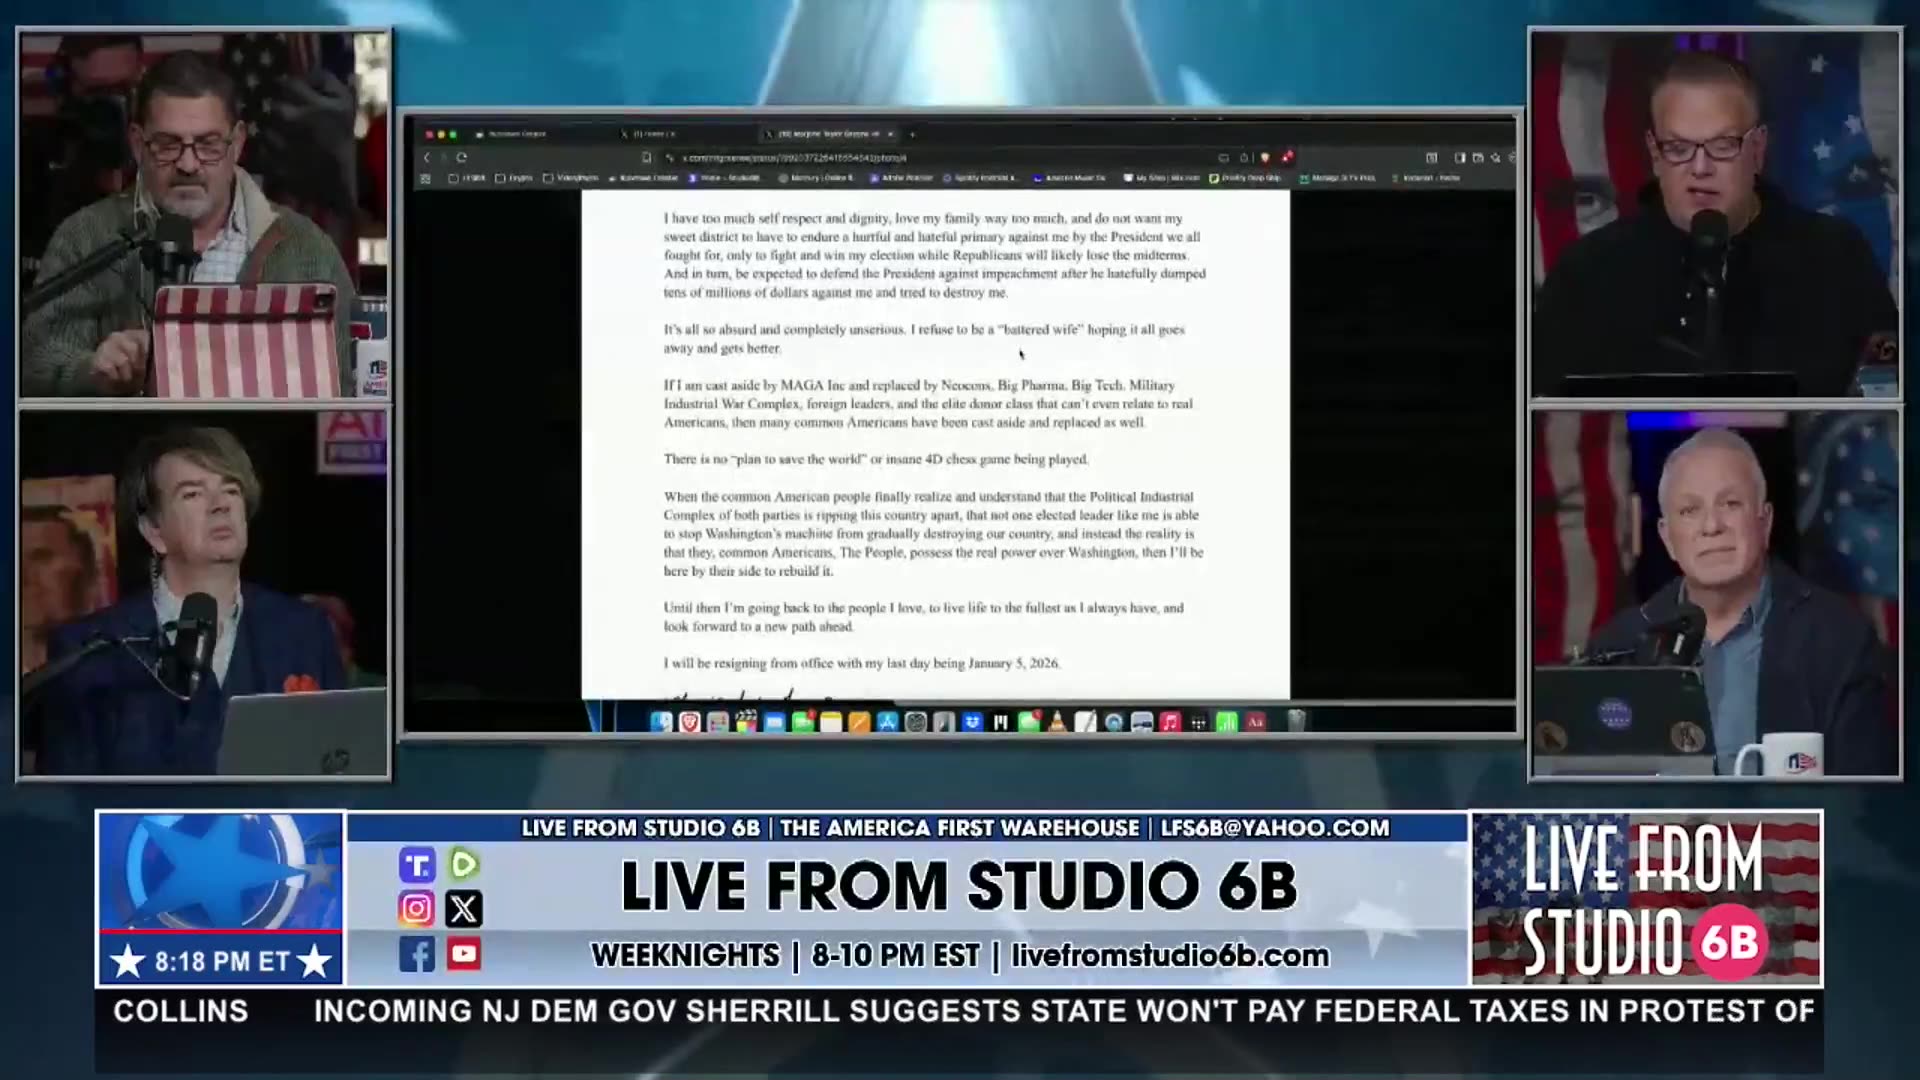Click the Rumble icon in banner
The image size is (1920, 1080).
coord(463,863)
